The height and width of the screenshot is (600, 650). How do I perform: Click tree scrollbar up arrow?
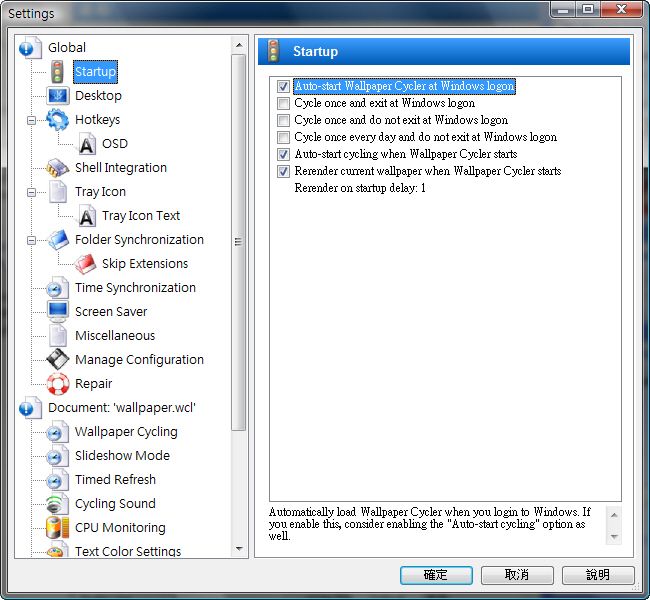(239, 45)
